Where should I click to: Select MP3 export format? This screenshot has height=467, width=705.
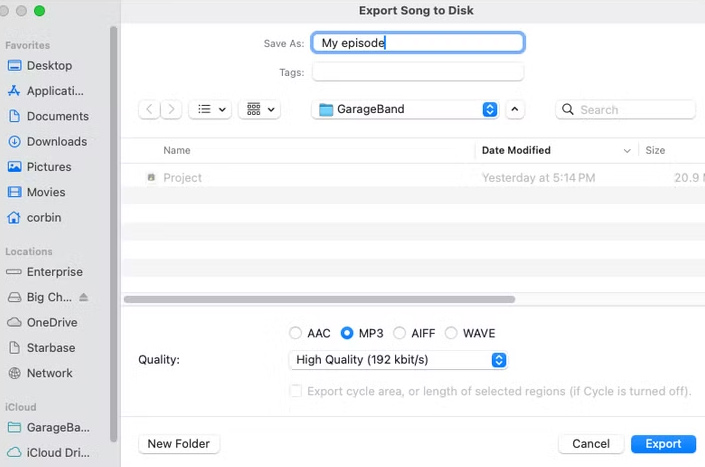coord(347,333)
